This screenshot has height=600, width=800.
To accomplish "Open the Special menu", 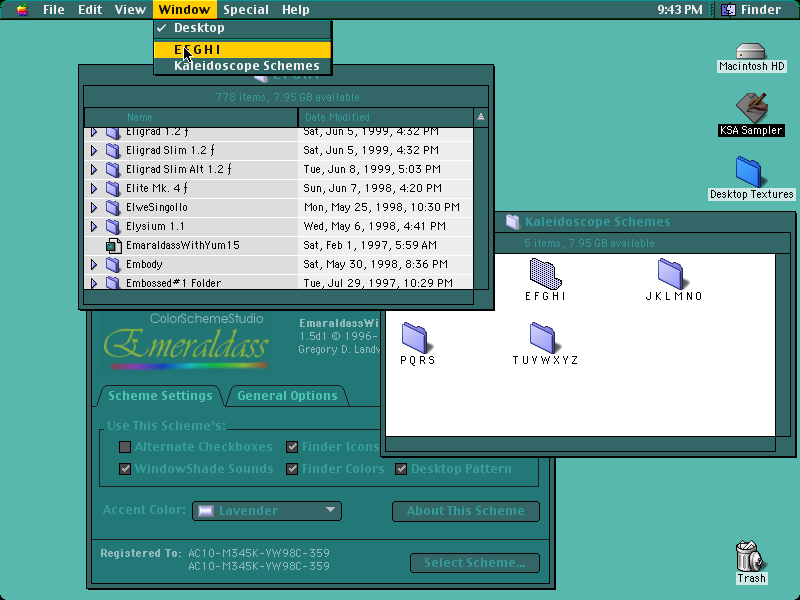I will 246,10.
